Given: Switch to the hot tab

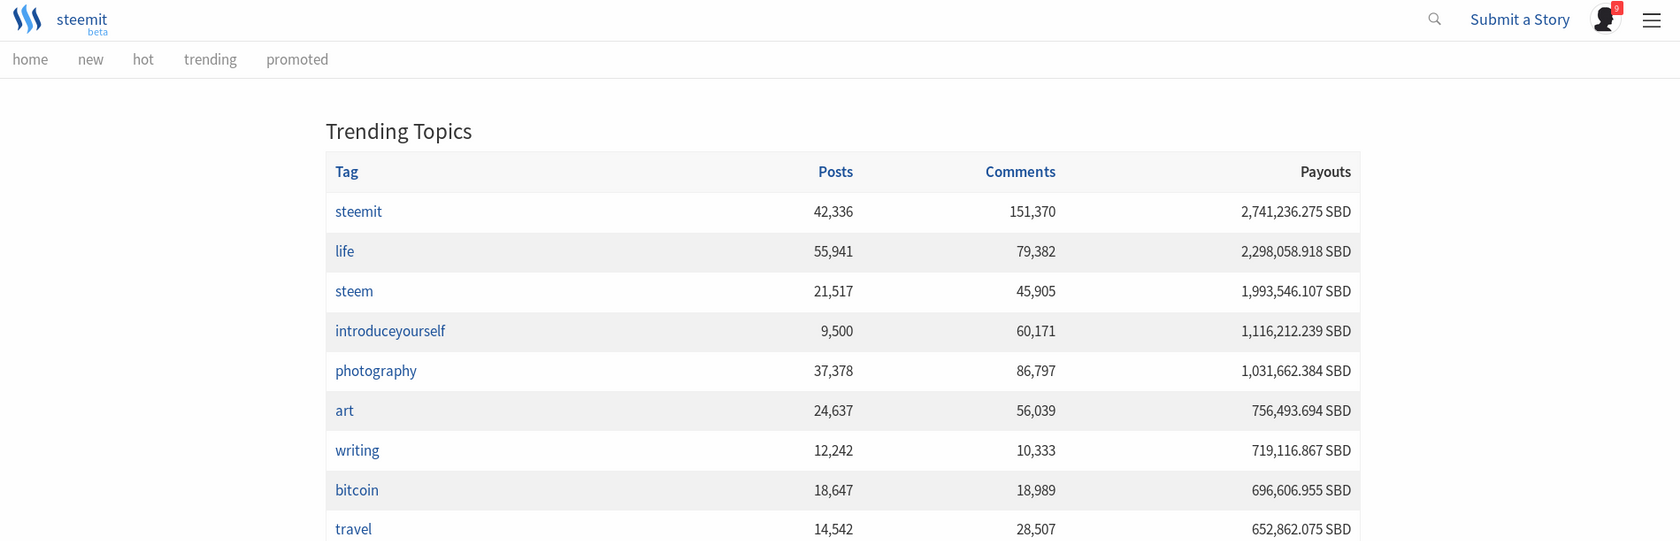Looking at the screenshot, I should [x=143, y=60].
